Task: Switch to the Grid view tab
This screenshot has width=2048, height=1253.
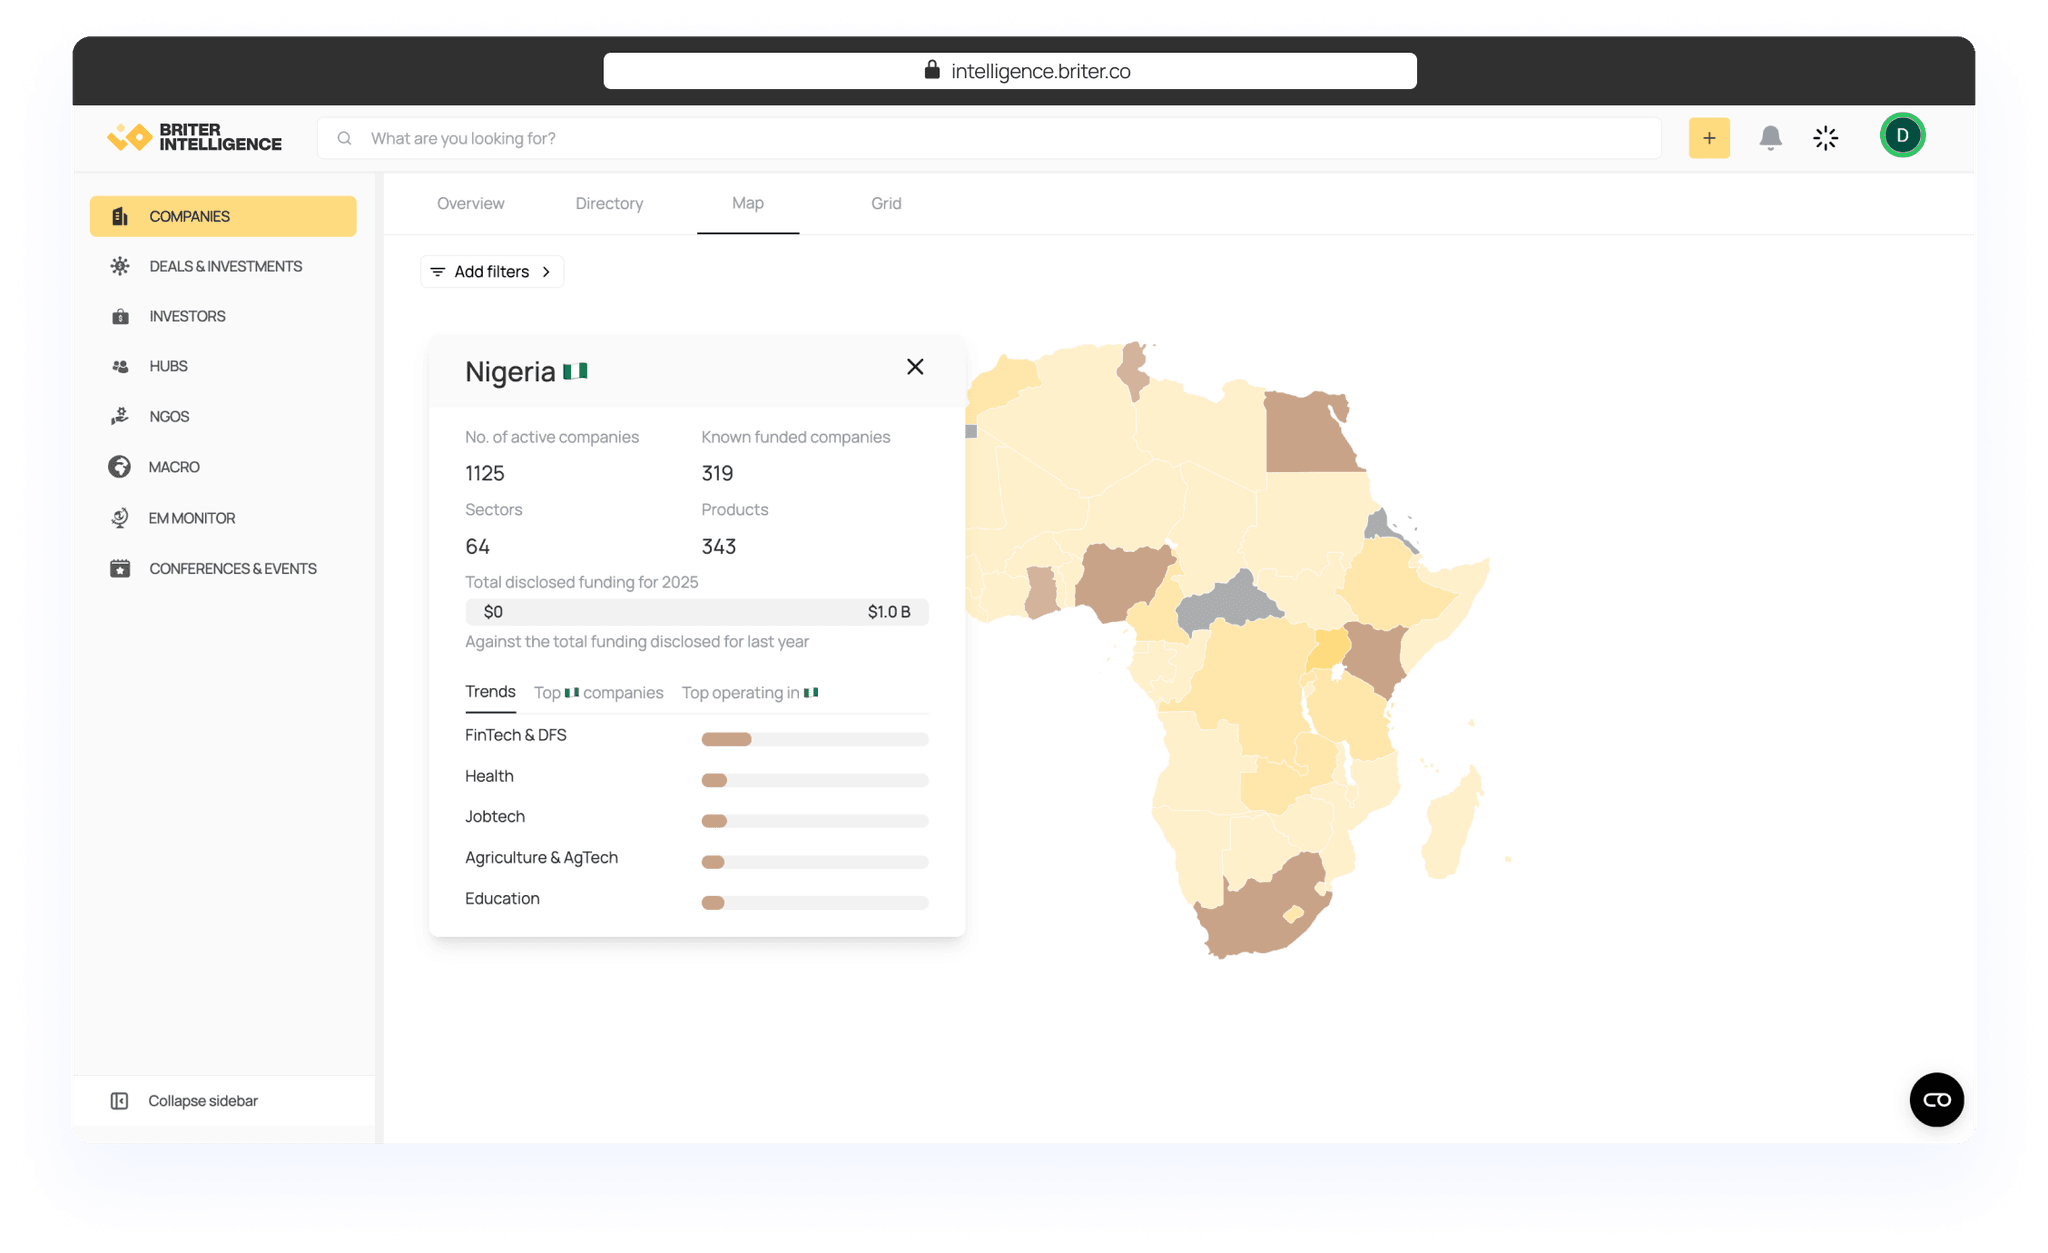Action: pos(885,203)
